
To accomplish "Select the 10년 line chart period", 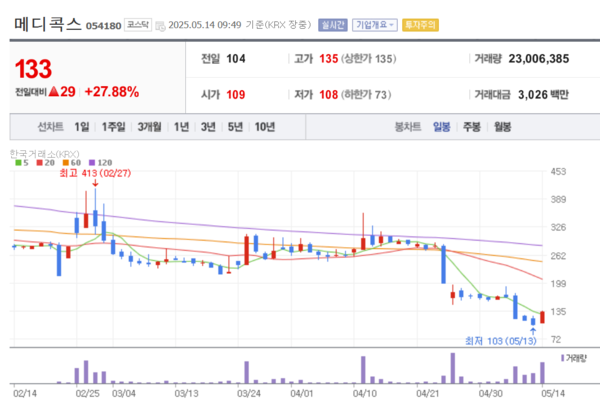I will coord(265,127).
